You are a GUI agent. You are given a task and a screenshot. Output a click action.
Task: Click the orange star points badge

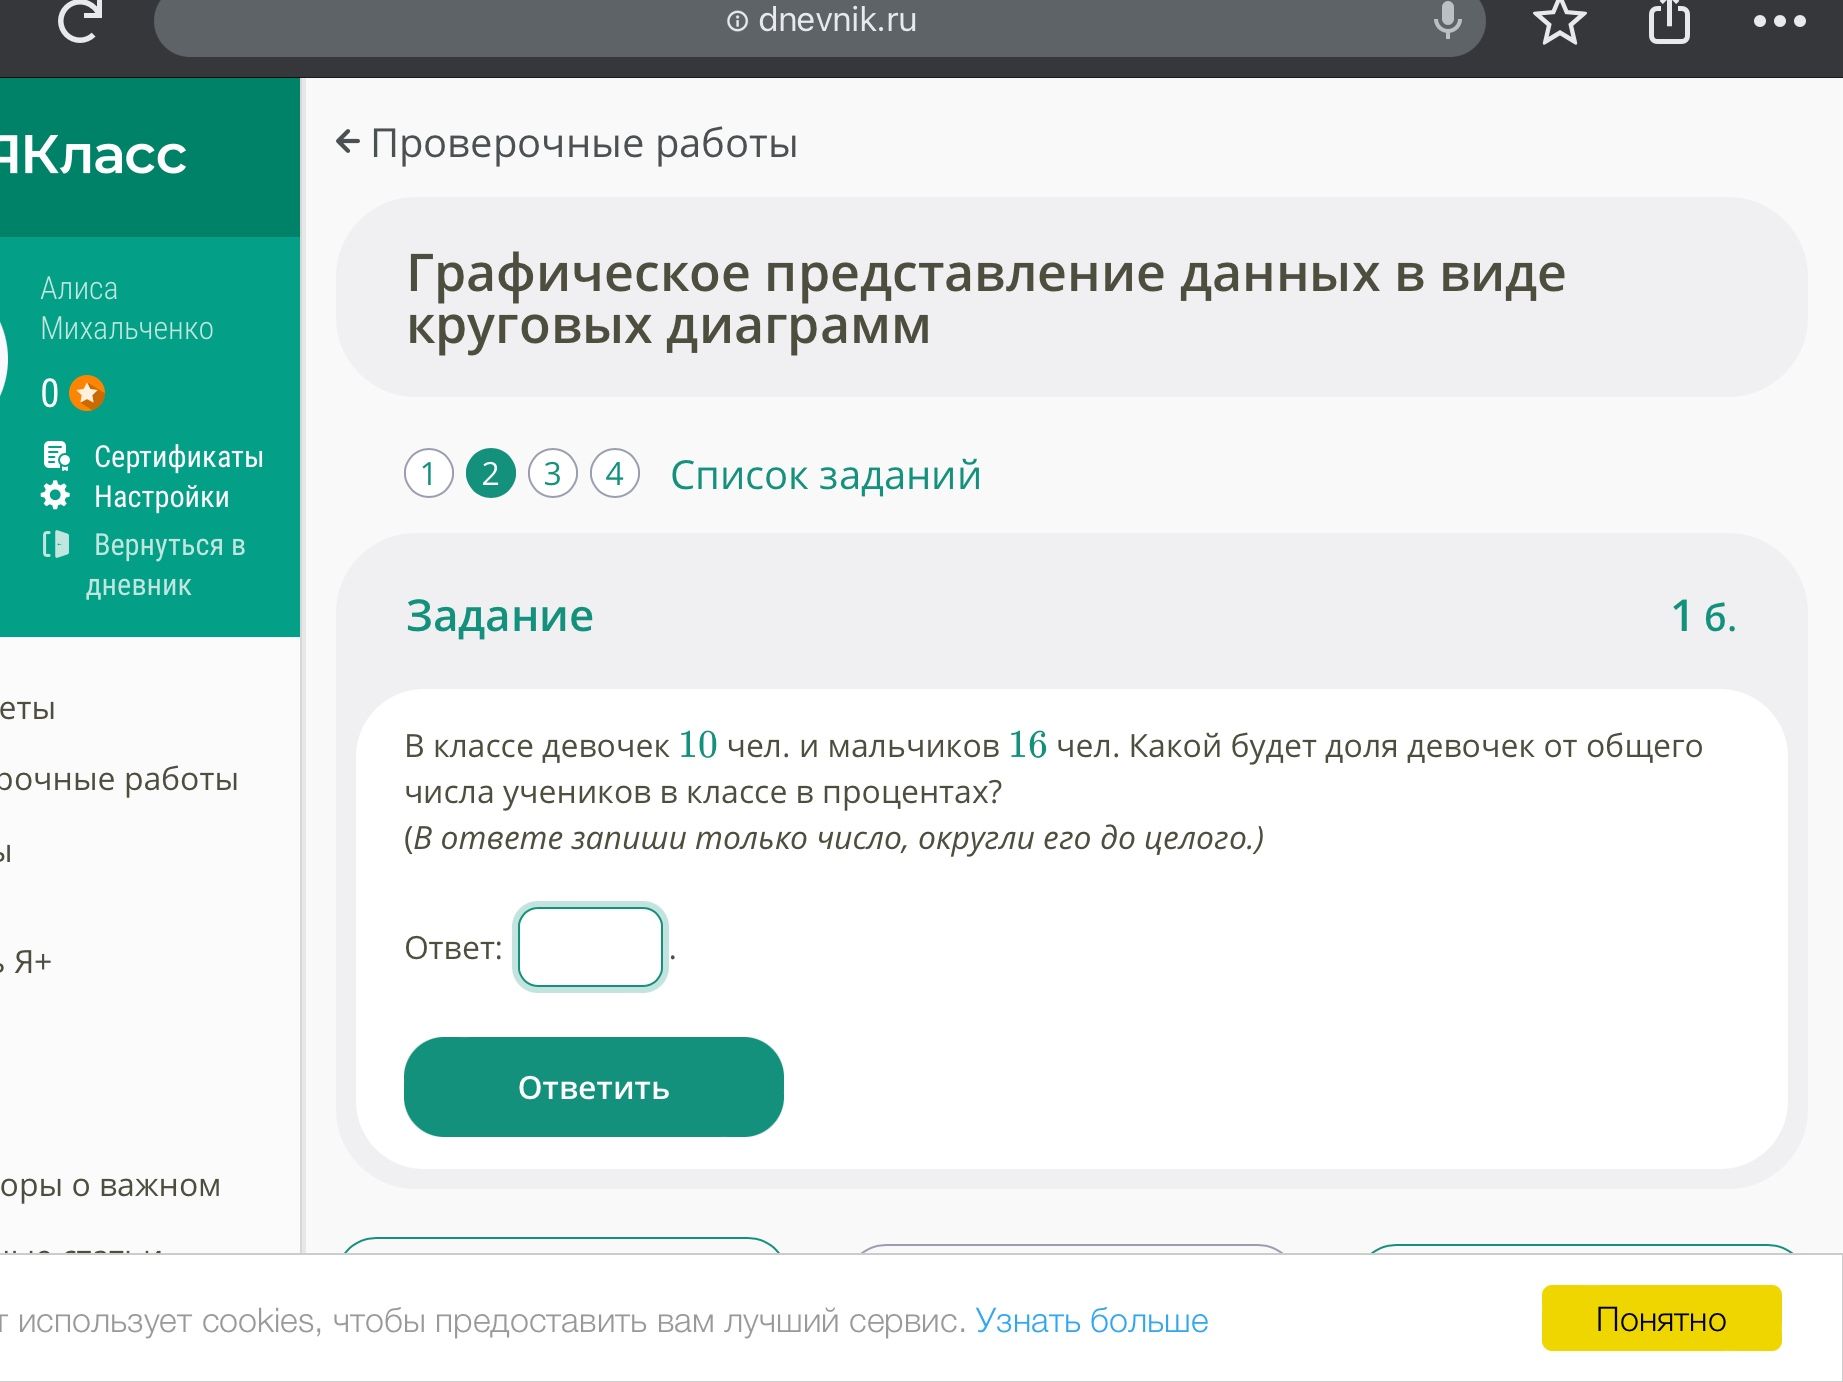click(x=87, y=393)
